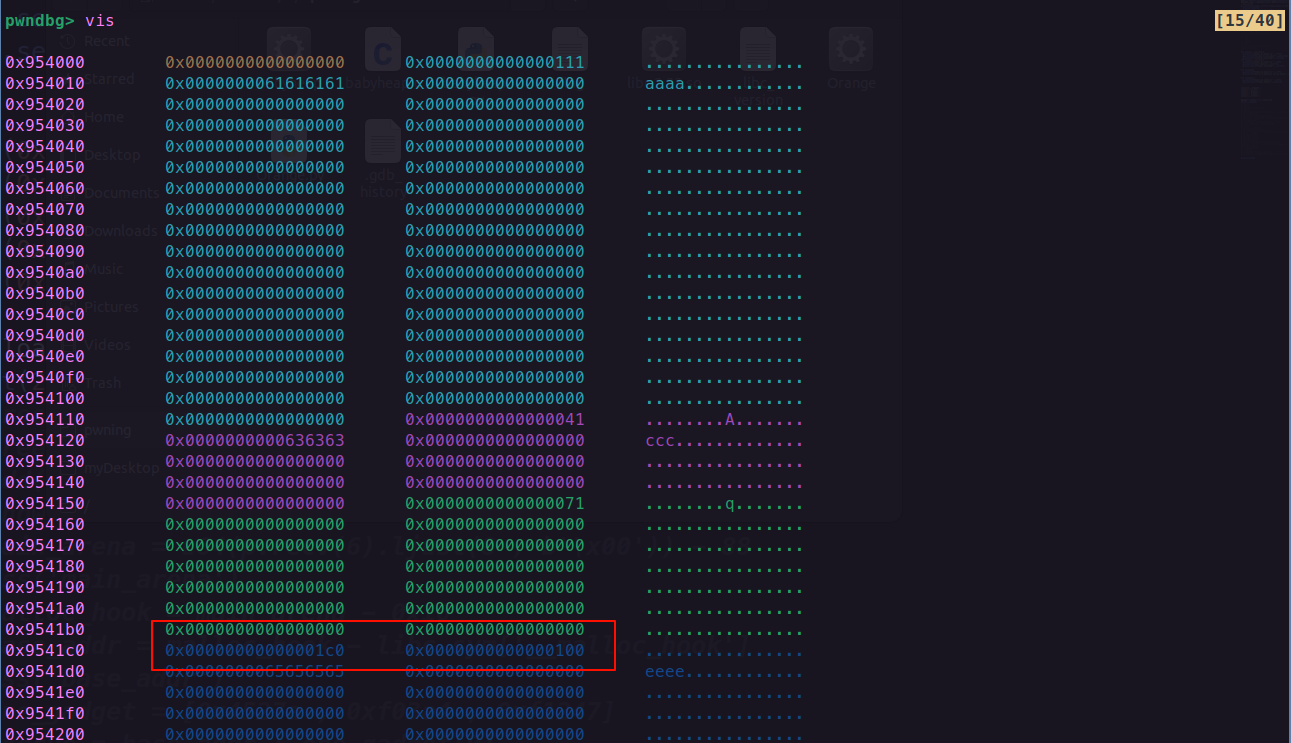Click value 0x0000000065656565
The image size is (1291, 743).
coord(255,671)
